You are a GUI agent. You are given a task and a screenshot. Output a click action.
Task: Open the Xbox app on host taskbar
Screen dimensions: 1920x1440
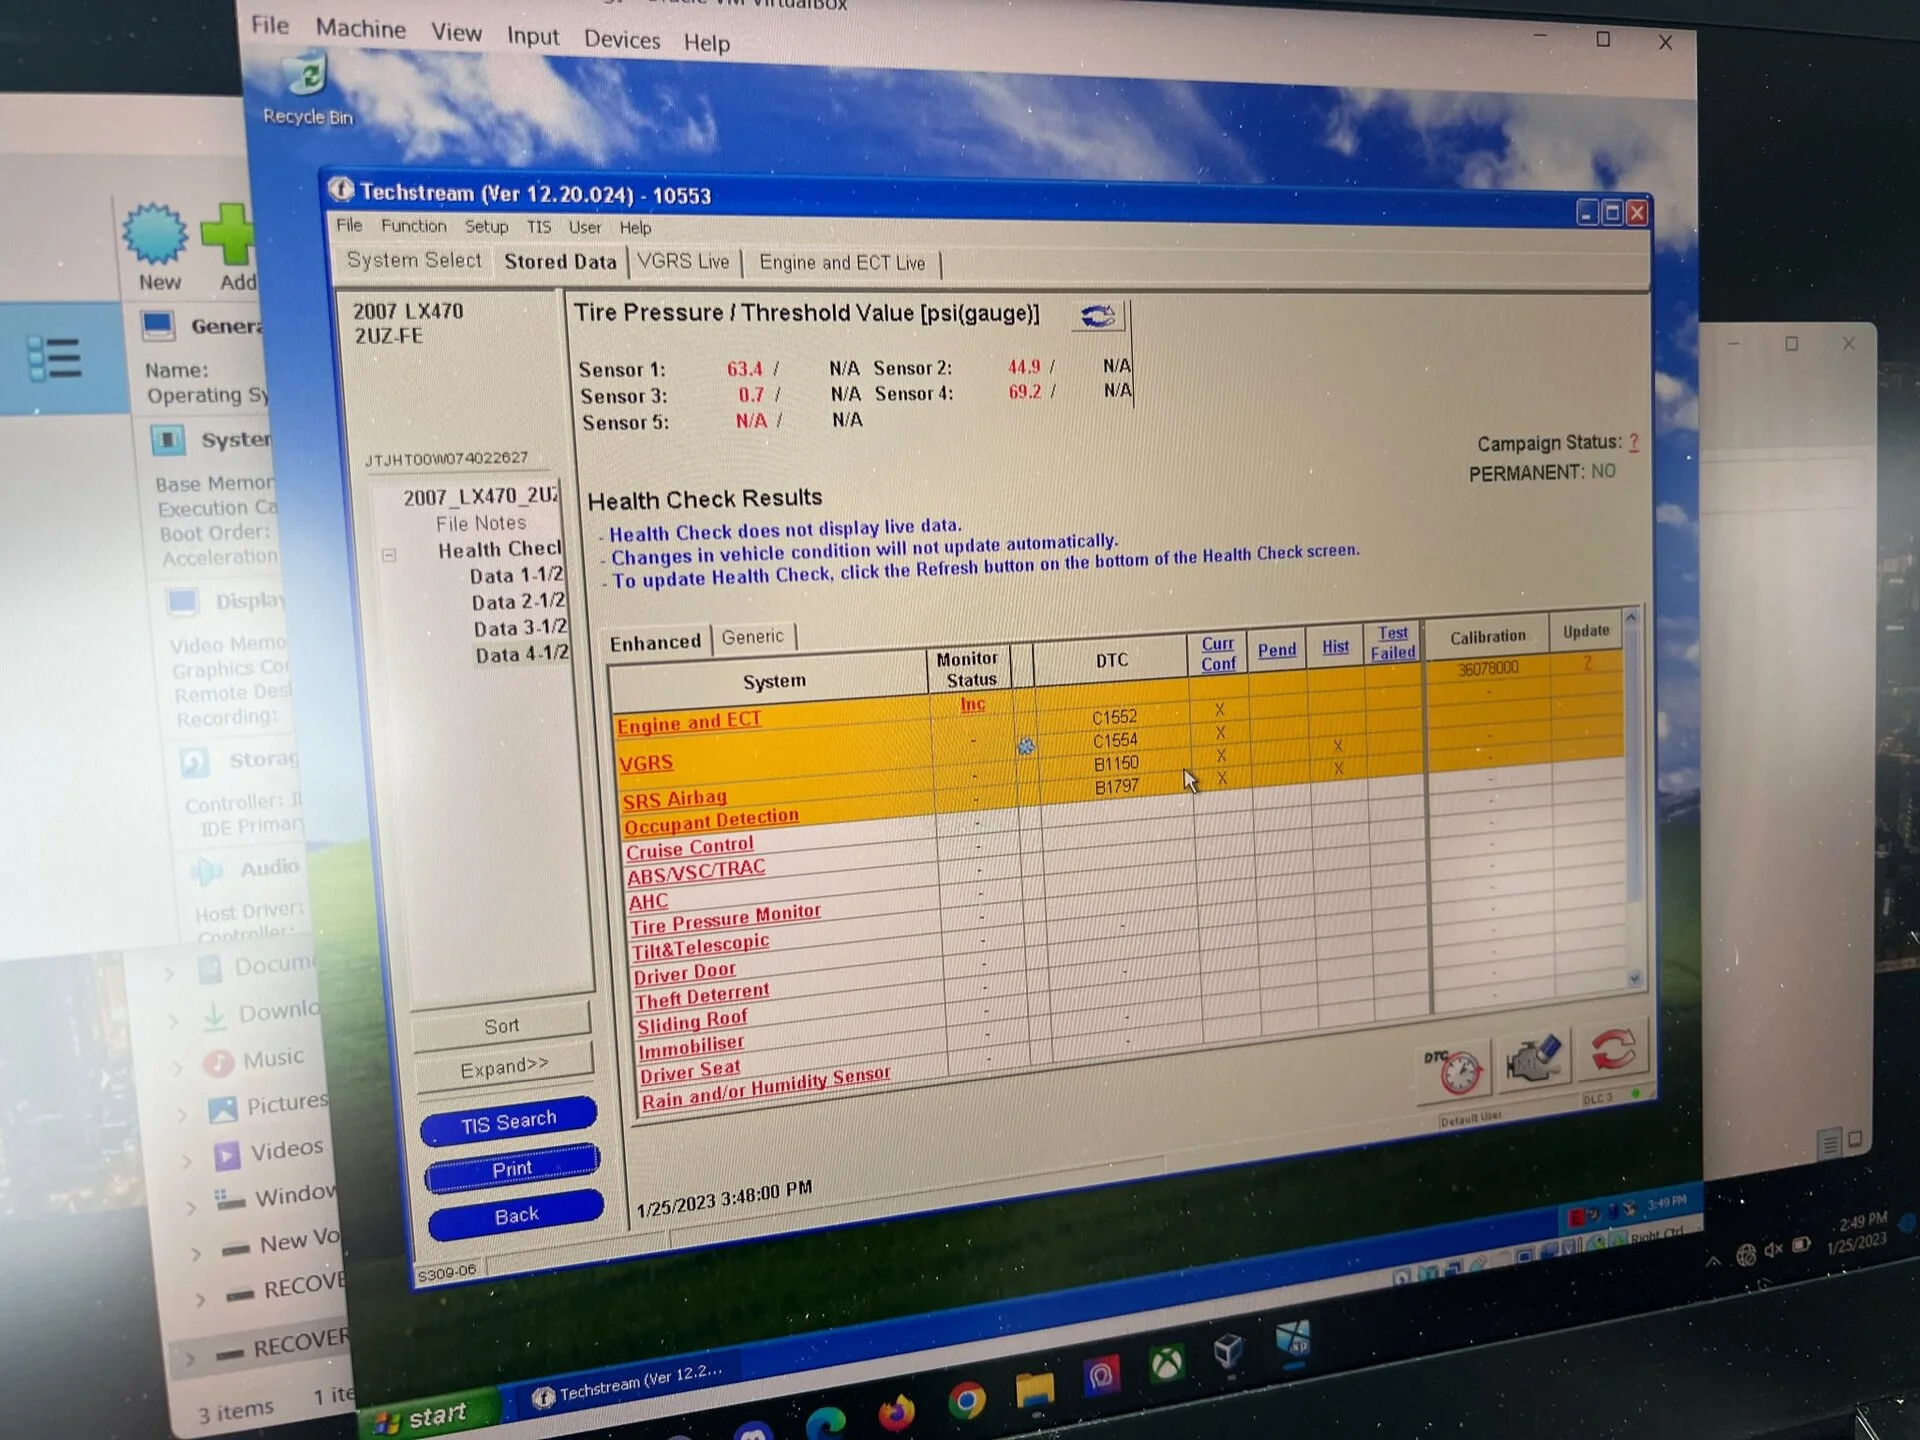tap(1166, 1364)
